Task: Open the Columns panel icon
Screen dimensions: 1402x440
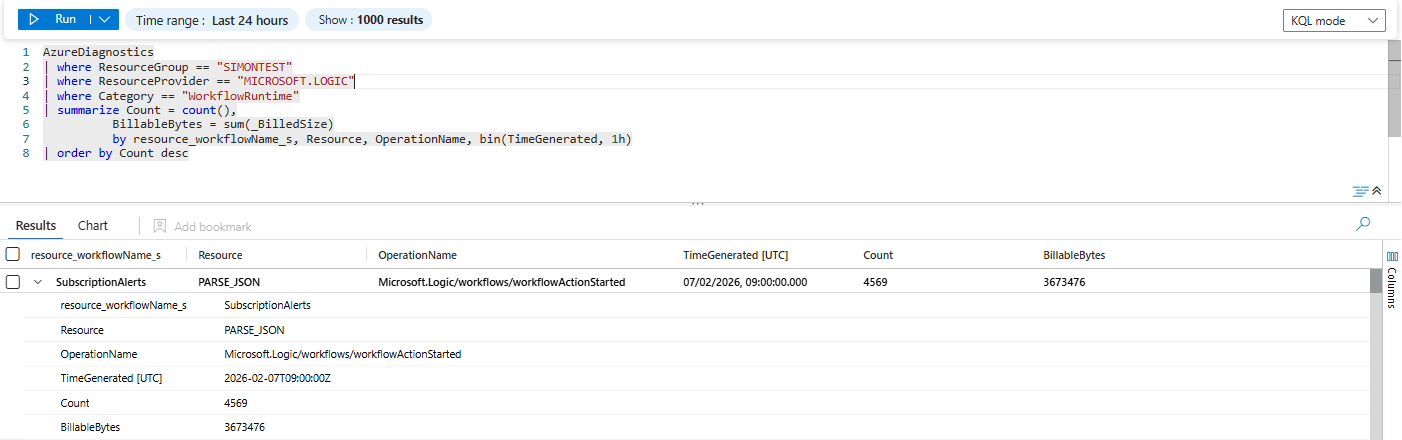Action: (1392, 259)
